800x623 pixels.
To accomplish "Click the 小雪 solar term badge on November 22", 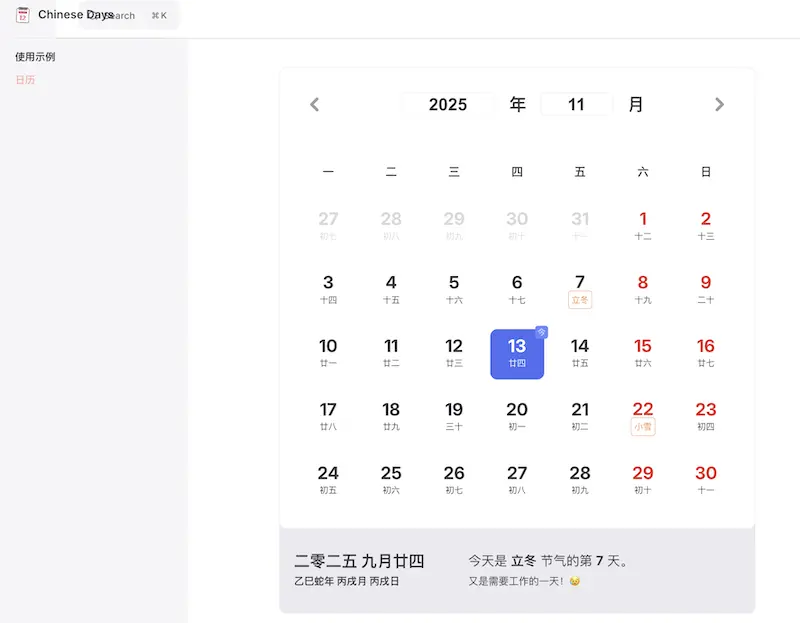I will point(643,427).
